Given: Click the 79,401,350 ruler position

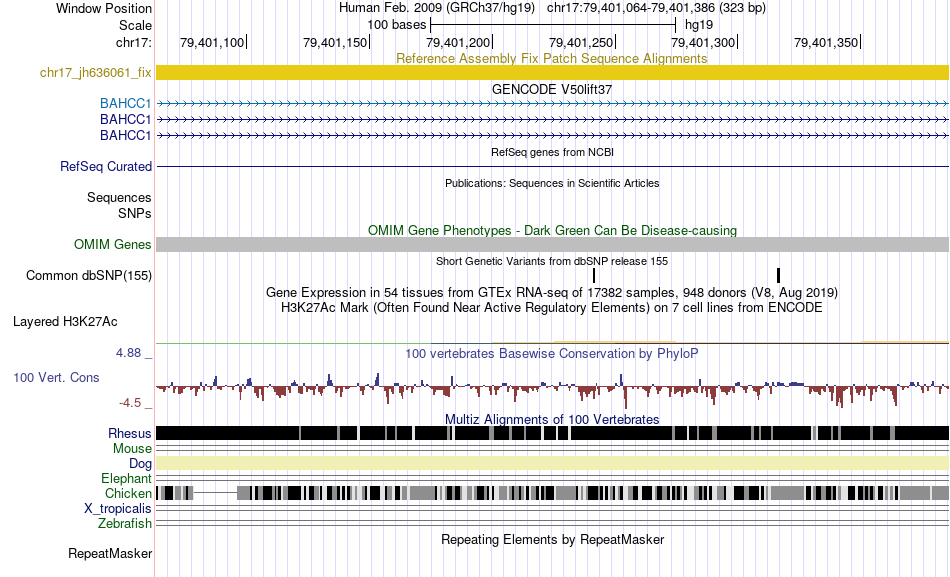Looking at the screenshot, I should (826, 42).
